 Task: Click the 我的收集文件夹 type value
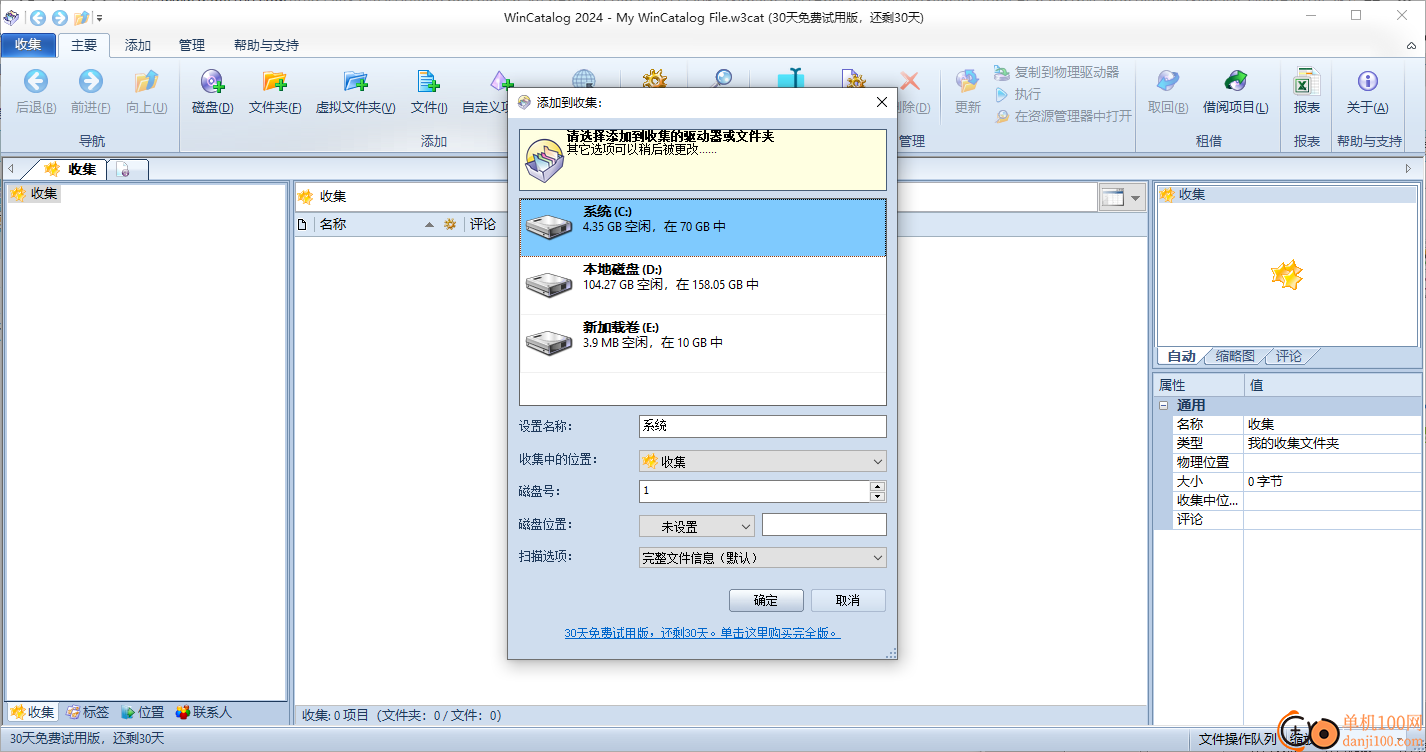(1293, 443)
